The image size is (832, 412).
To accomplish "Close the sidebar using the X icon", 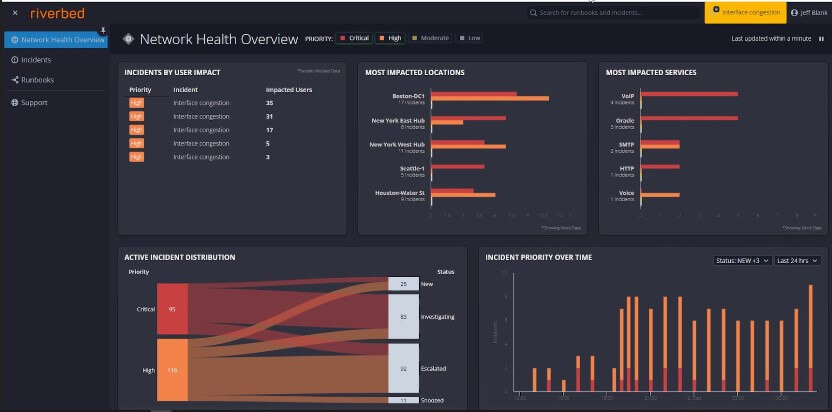I will (x=14, y=13).
